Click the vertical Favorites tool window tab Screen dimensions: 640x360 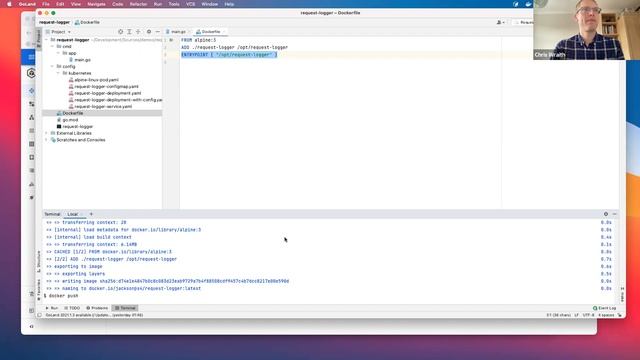click(39, 290)
